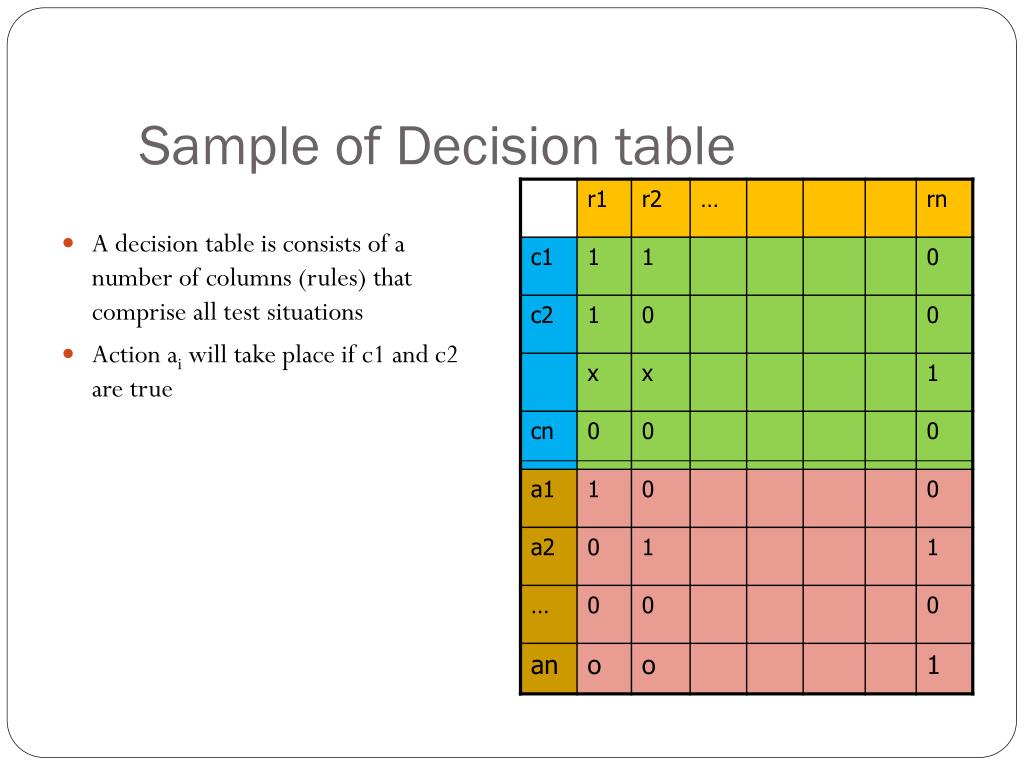Click the first bullet about columns (rules)
Screen dimensions: 1024x768
pos(251,278)
